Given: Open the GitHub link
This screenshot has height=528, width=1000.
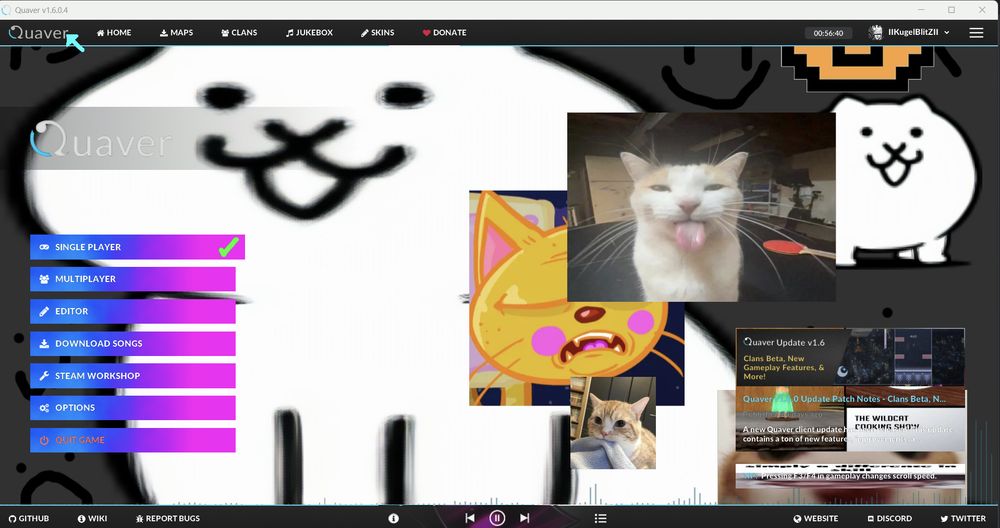Looking at the screenshot, I should click(x=29, y=518).
